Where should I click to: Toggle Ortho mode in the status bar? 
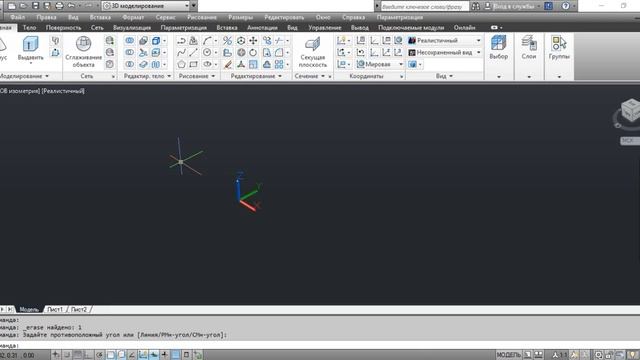click(88, 355)
